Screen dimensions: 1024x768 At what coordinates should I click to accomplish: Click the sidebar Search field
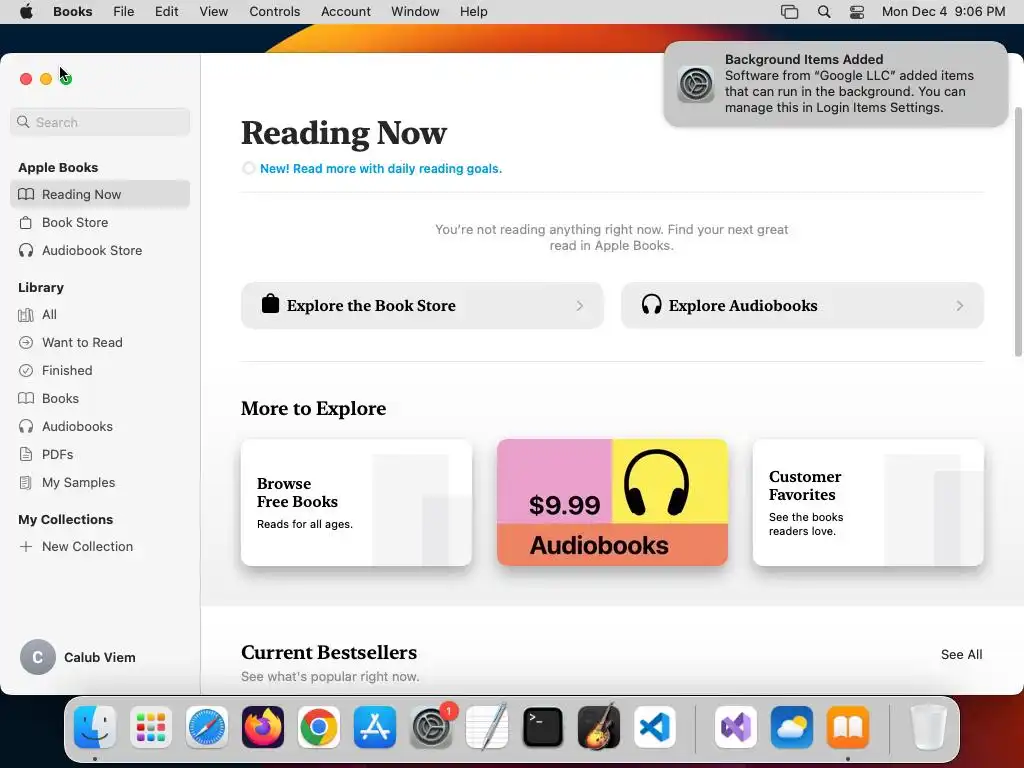[100, 122]
